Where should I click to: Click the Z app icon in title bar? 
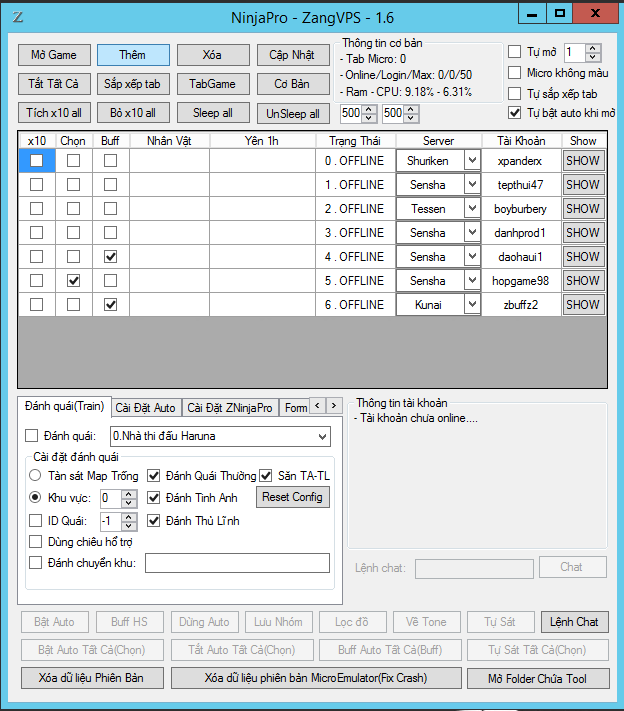pyautogui.click(x=18, y=16)
